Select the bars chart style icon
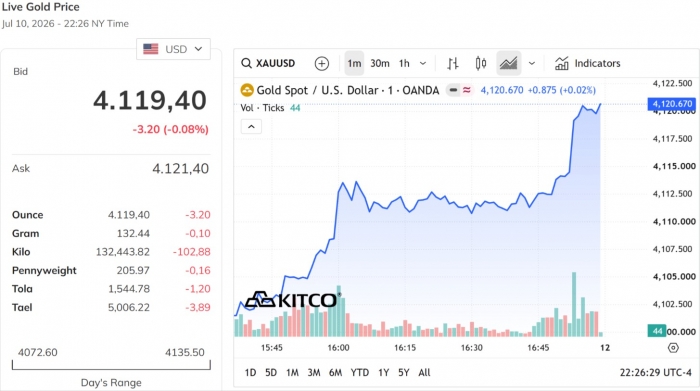 coord(453,63)
